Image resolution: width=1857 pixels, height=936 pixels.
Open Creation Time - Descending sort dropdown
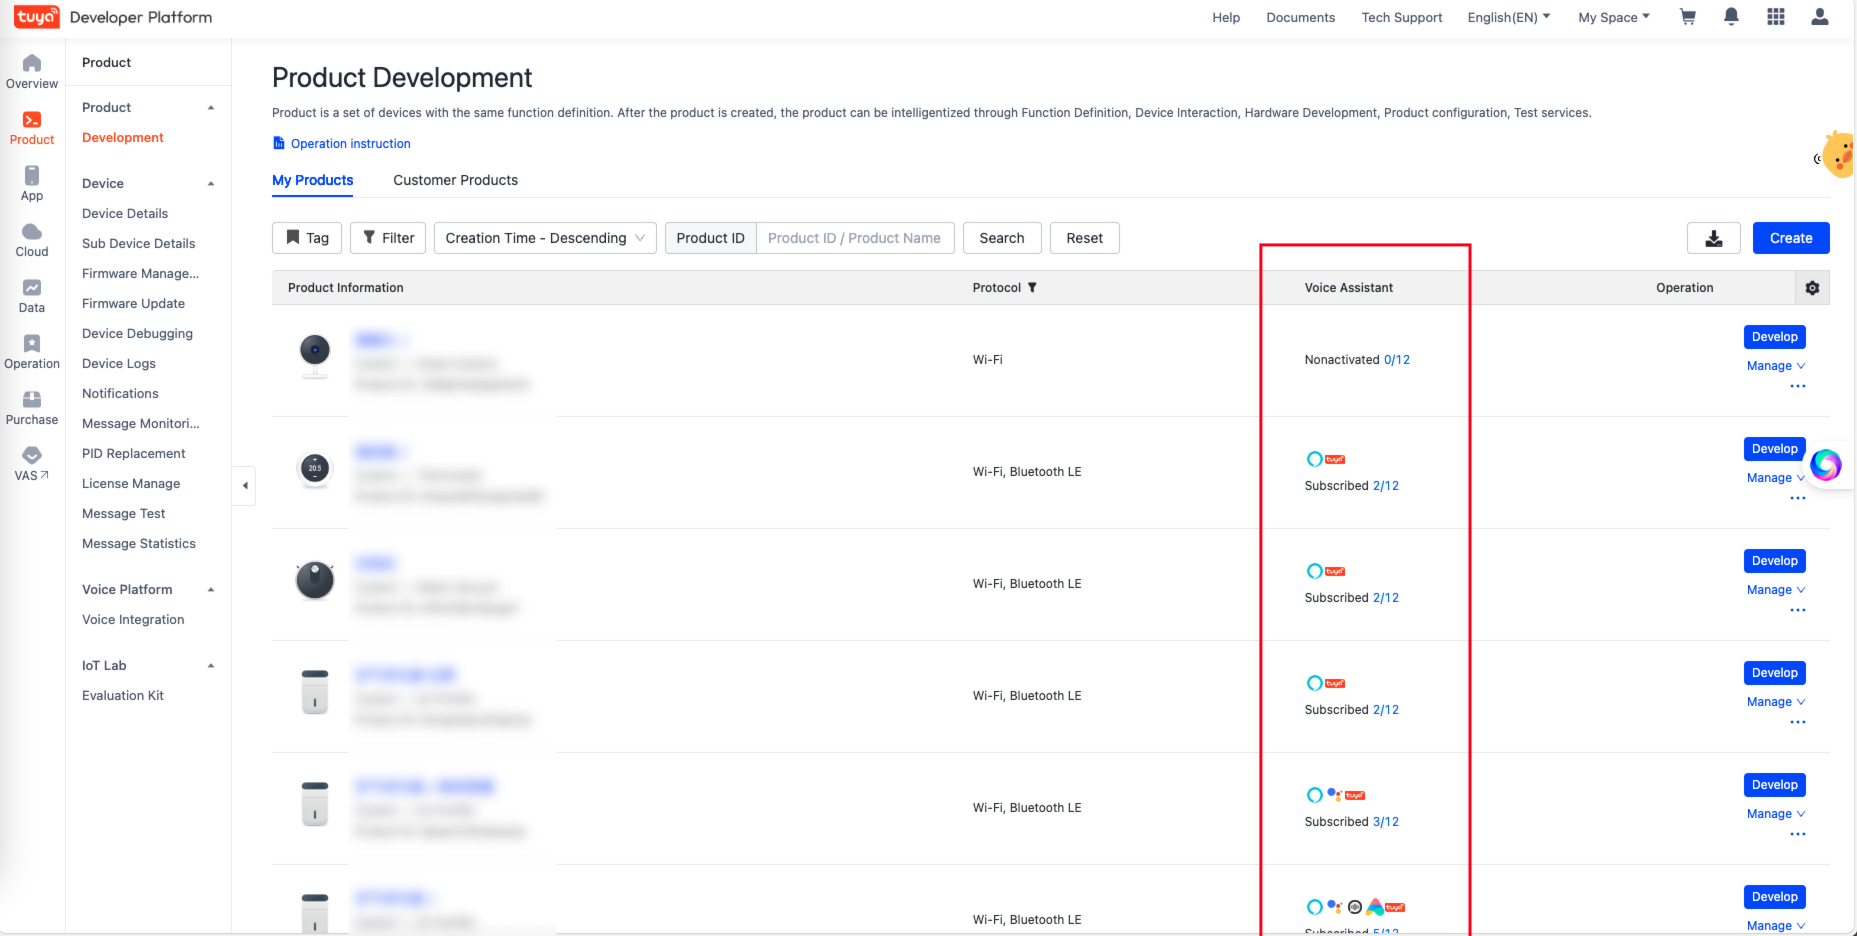545,238
